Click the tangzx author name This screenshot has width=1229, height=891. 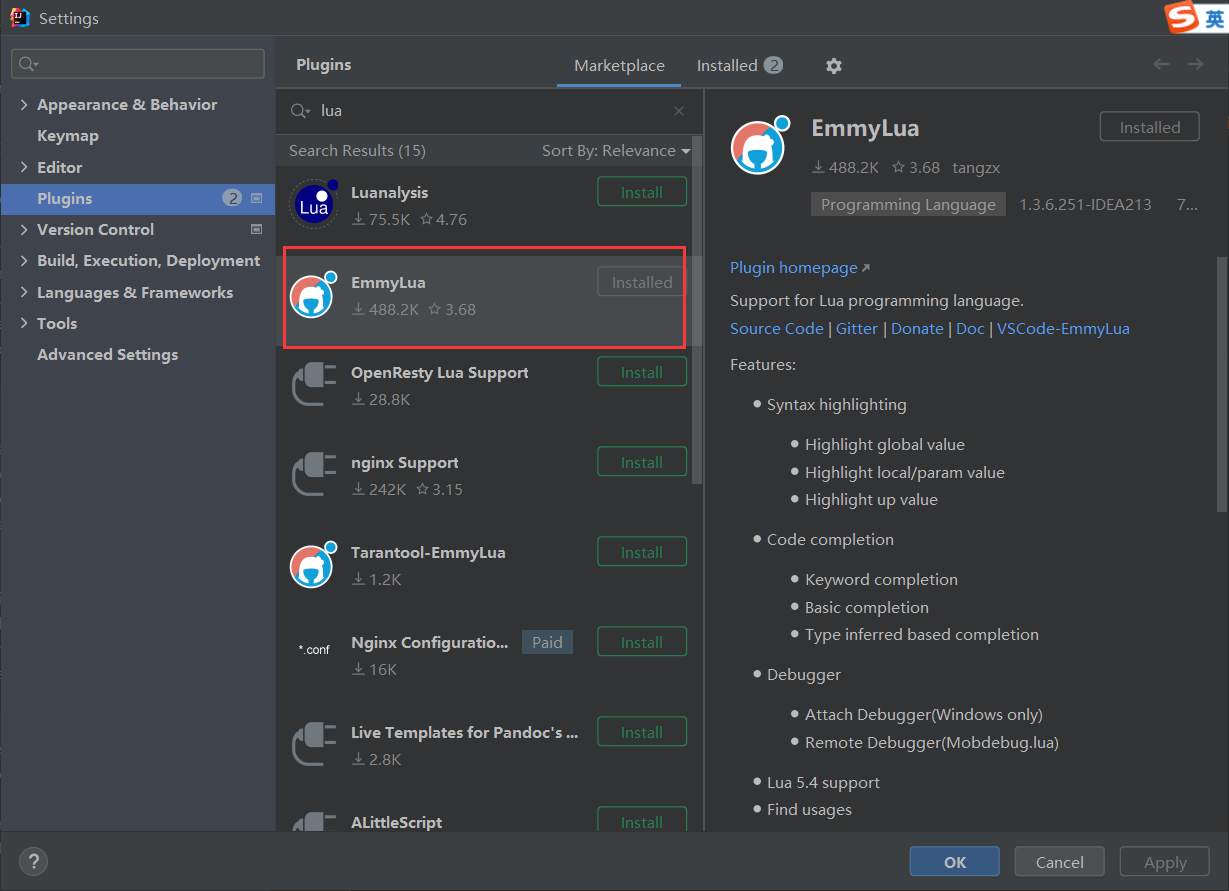977,167
